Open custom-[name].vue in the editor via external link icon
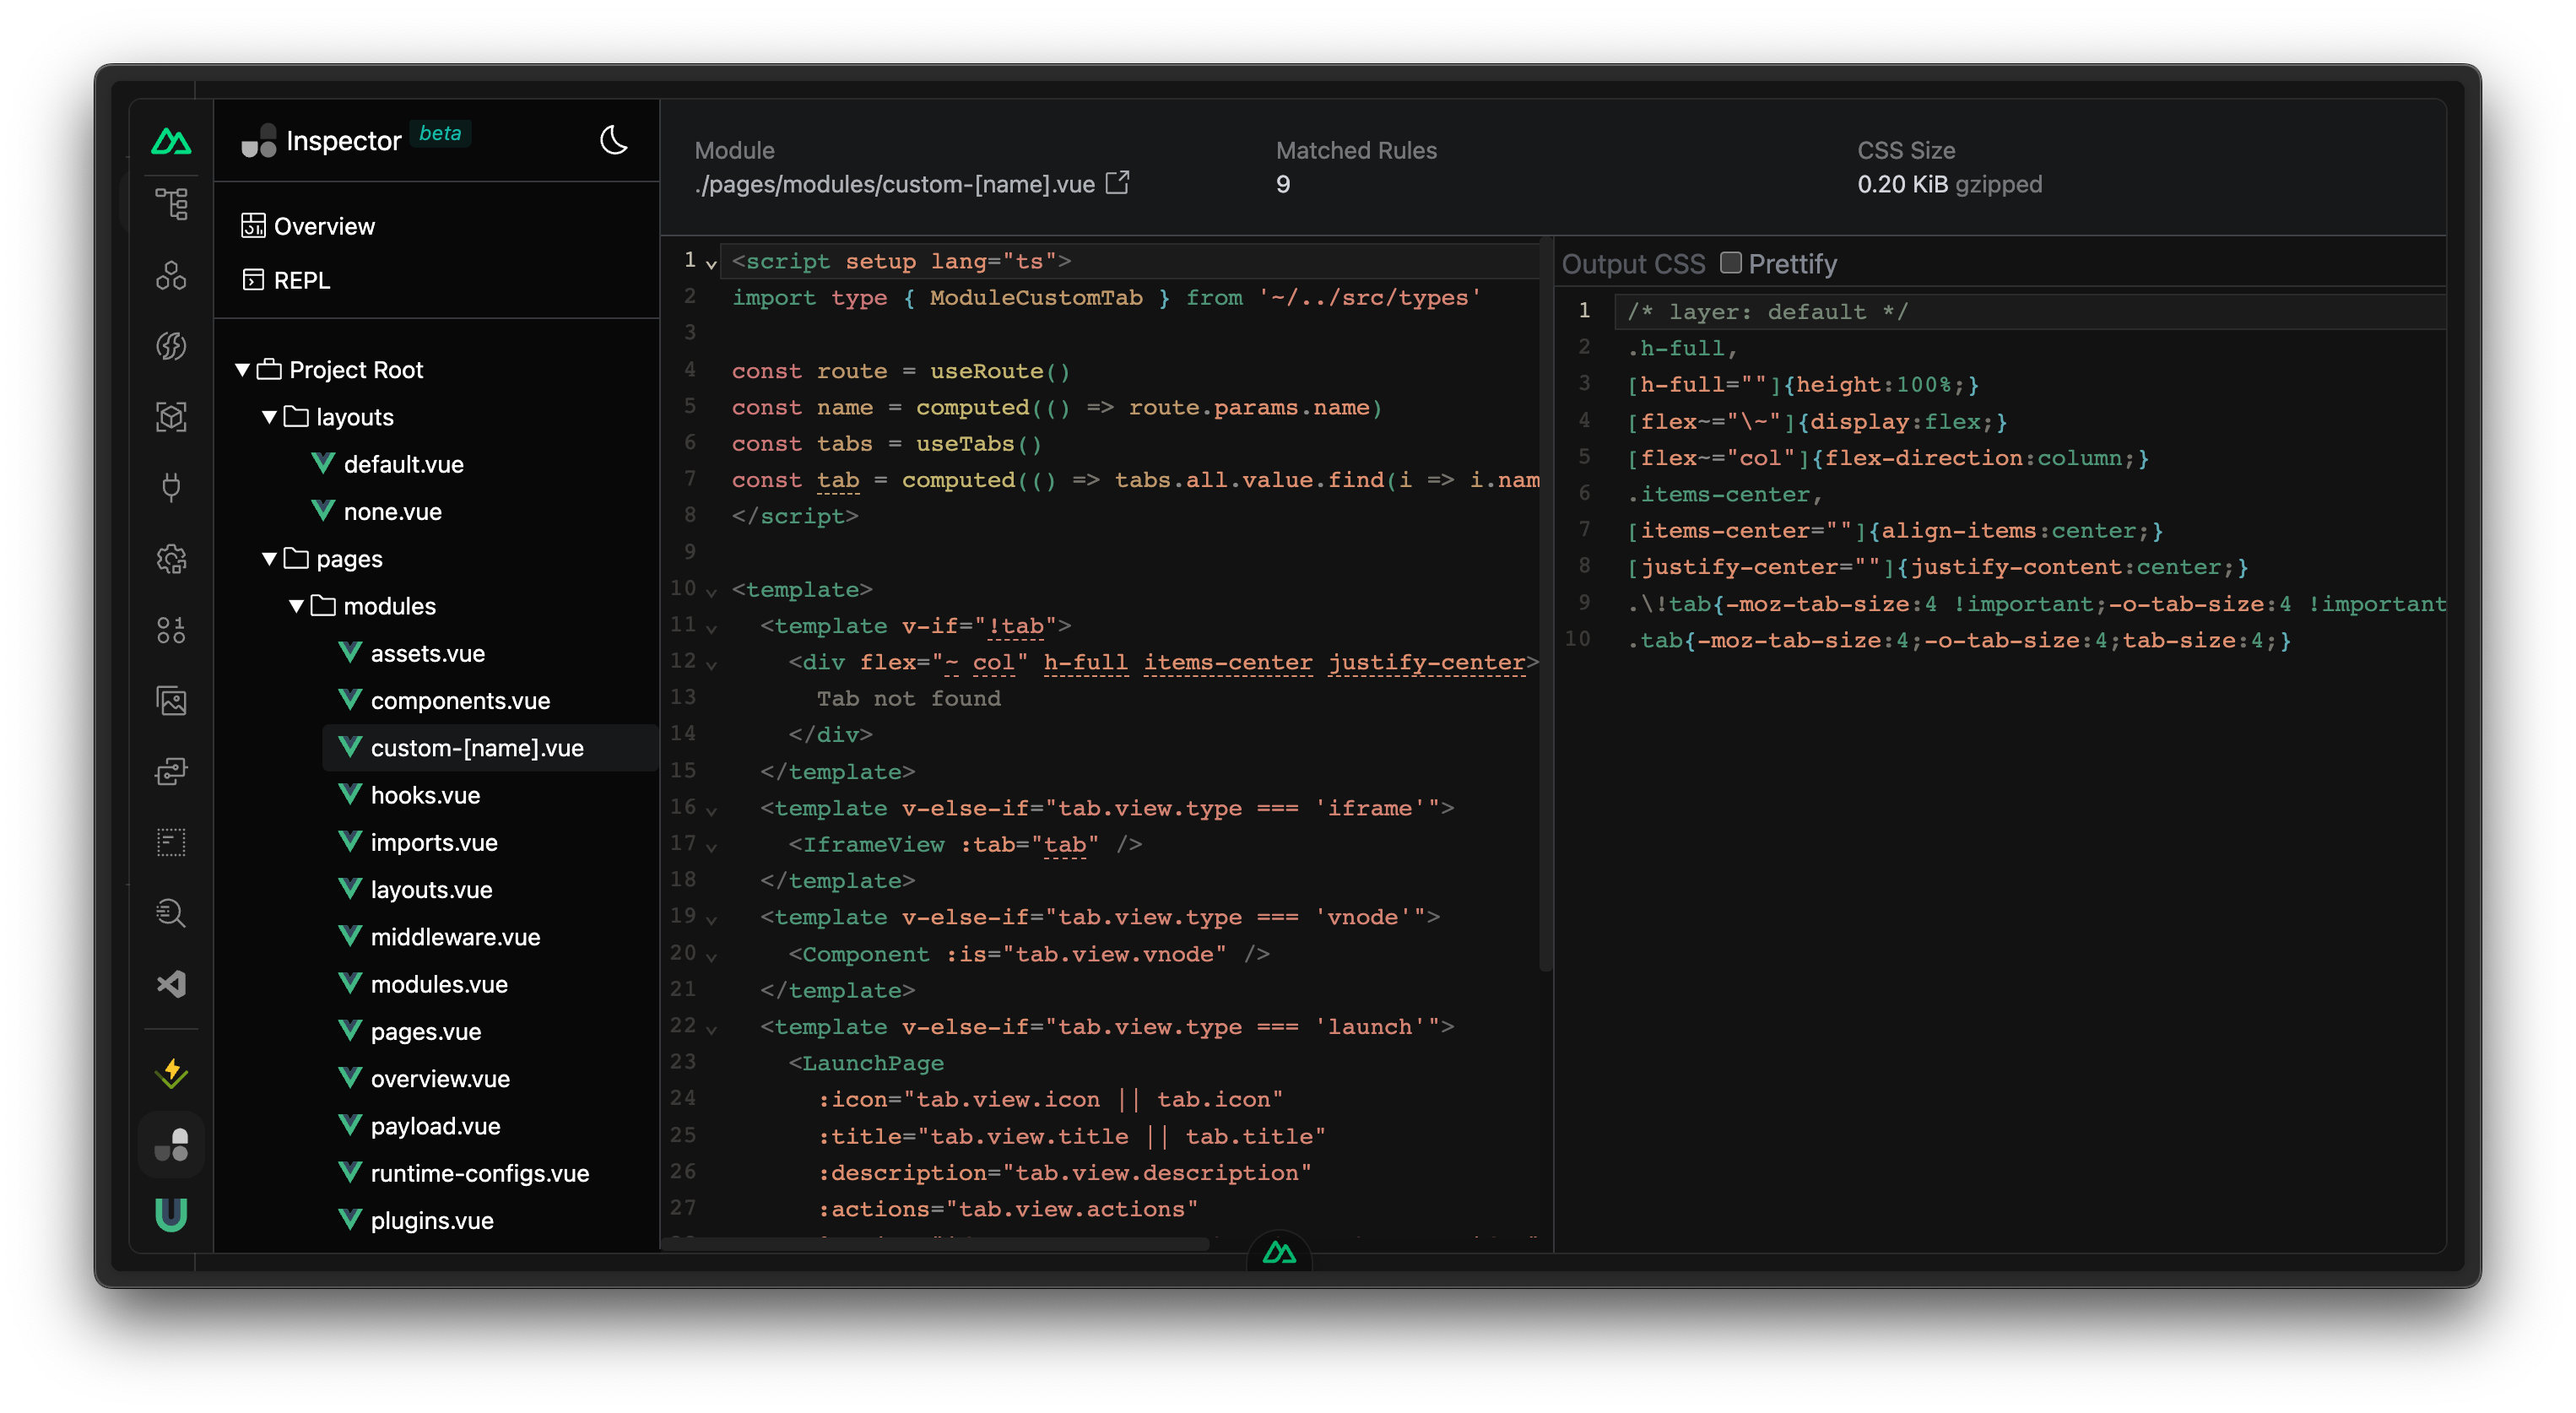2576x1413 pixels. 1117,182
